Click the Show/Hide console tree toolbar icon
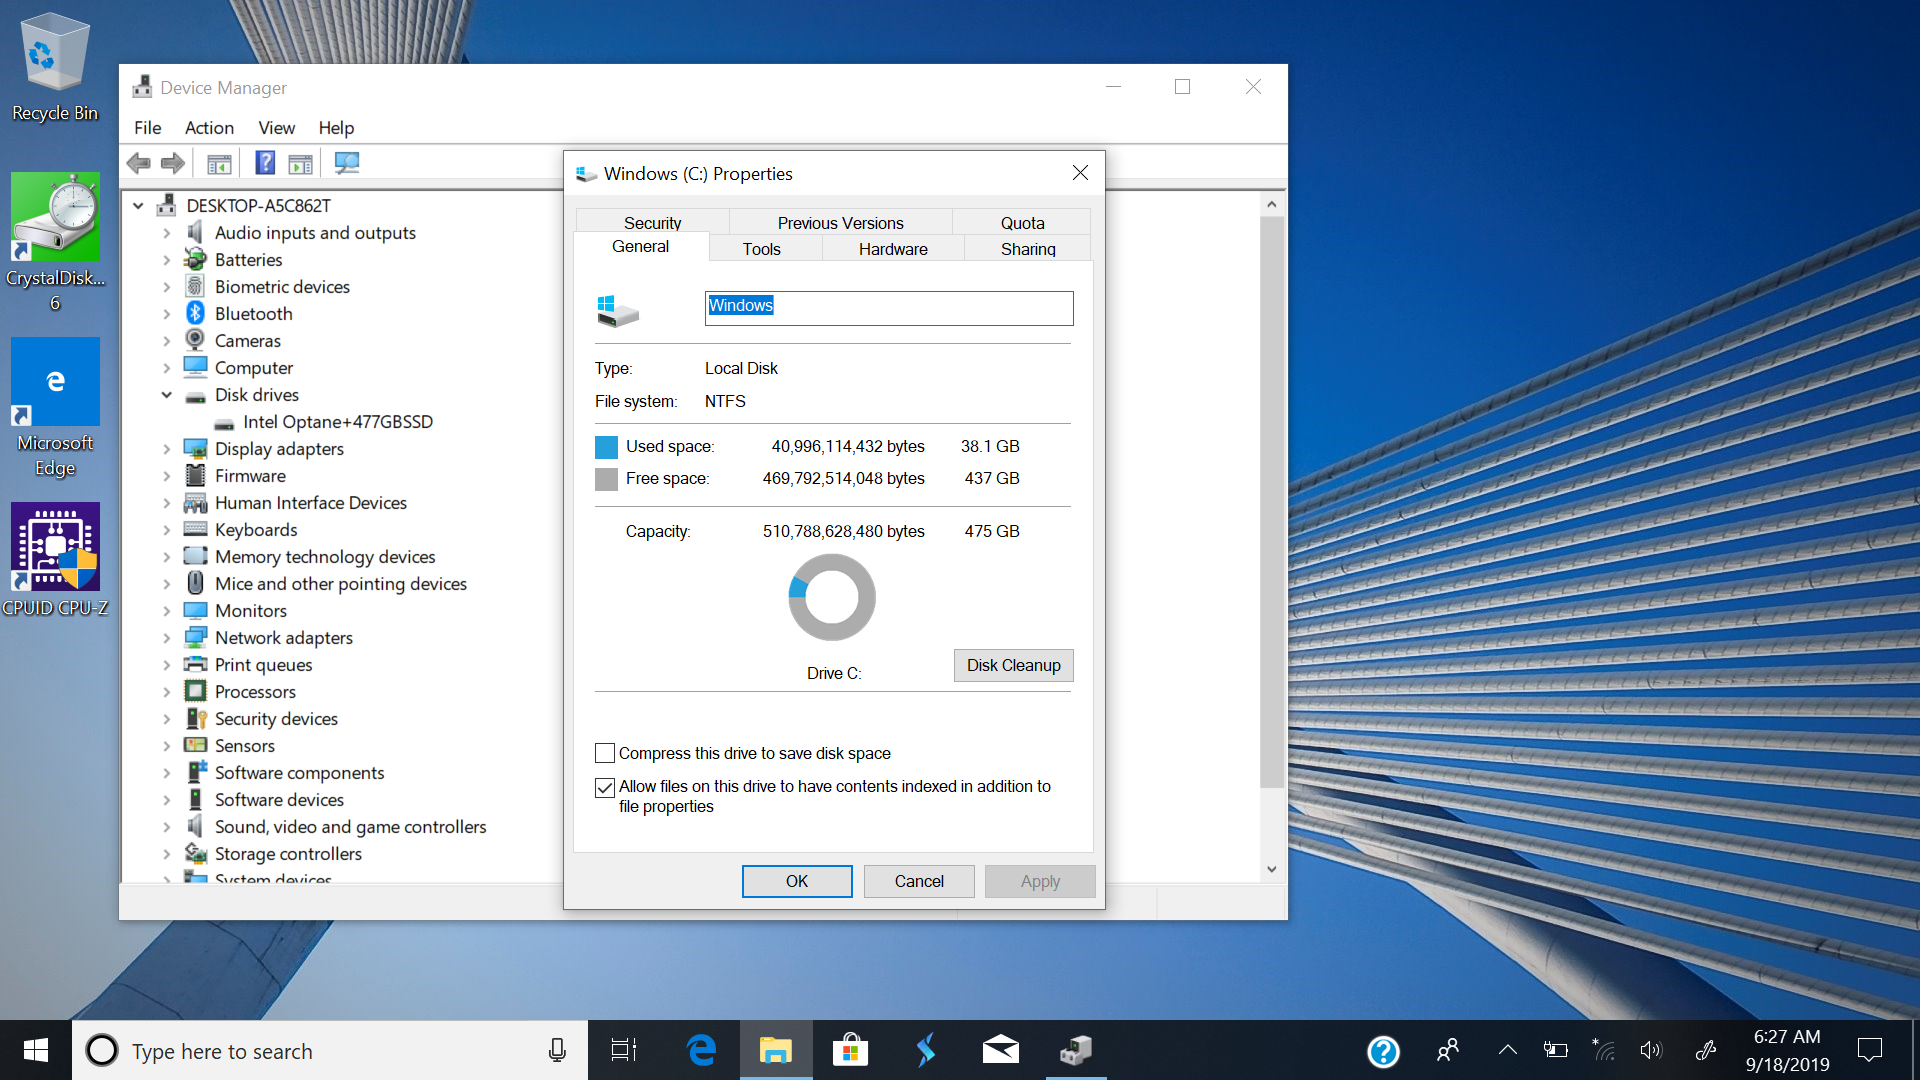1920x1080 pixels. (x=219, y=163)
